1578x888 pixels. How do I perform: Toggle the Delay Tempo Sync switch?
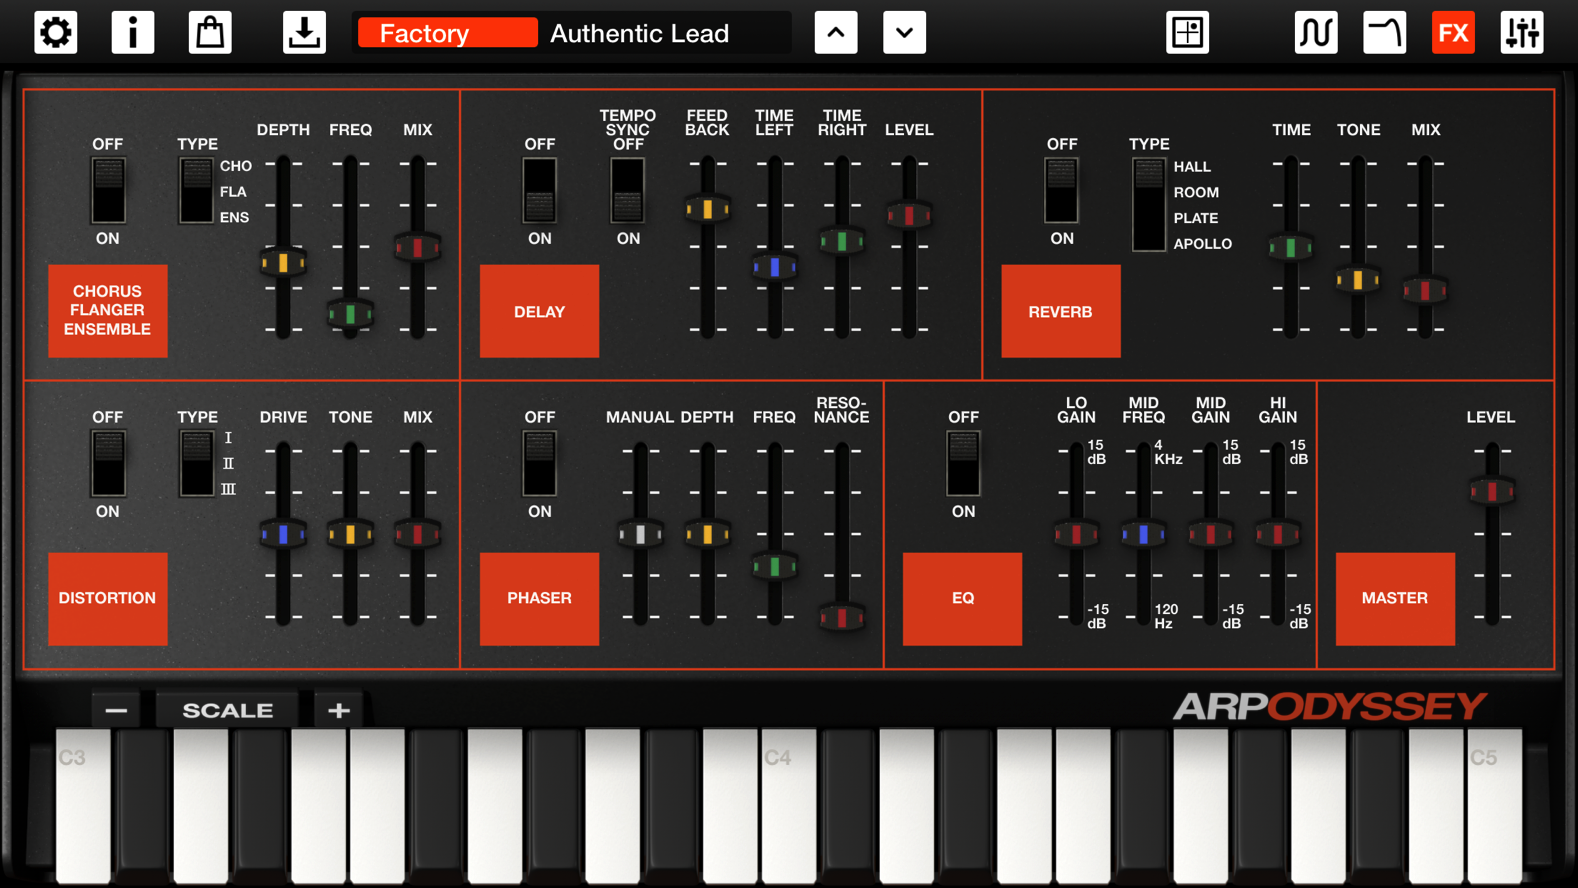coord(628,190)
